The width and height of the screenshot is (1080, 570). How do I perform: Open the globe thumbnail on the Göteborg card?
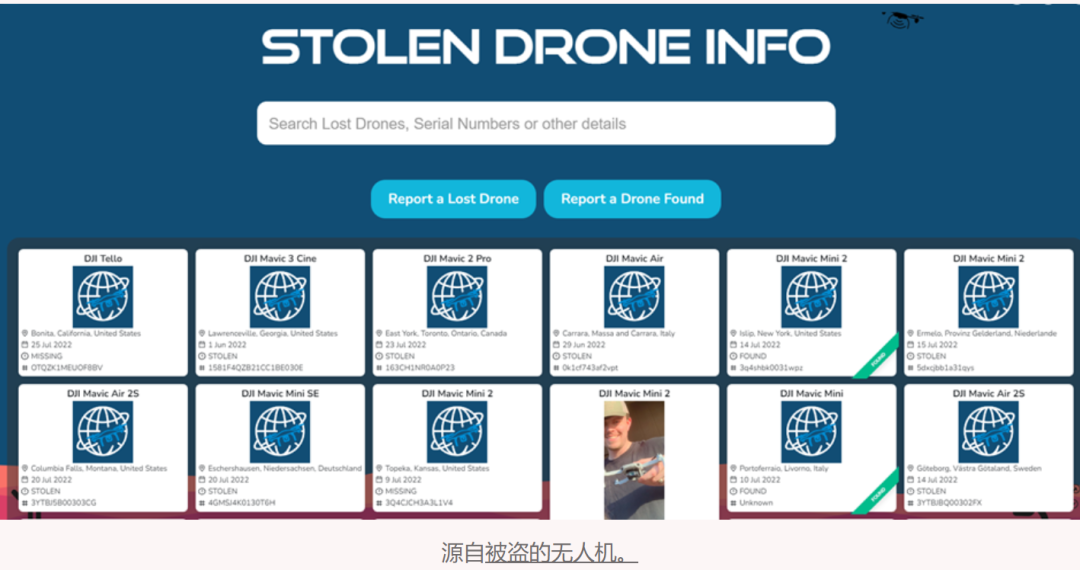[x=988, y=432]
